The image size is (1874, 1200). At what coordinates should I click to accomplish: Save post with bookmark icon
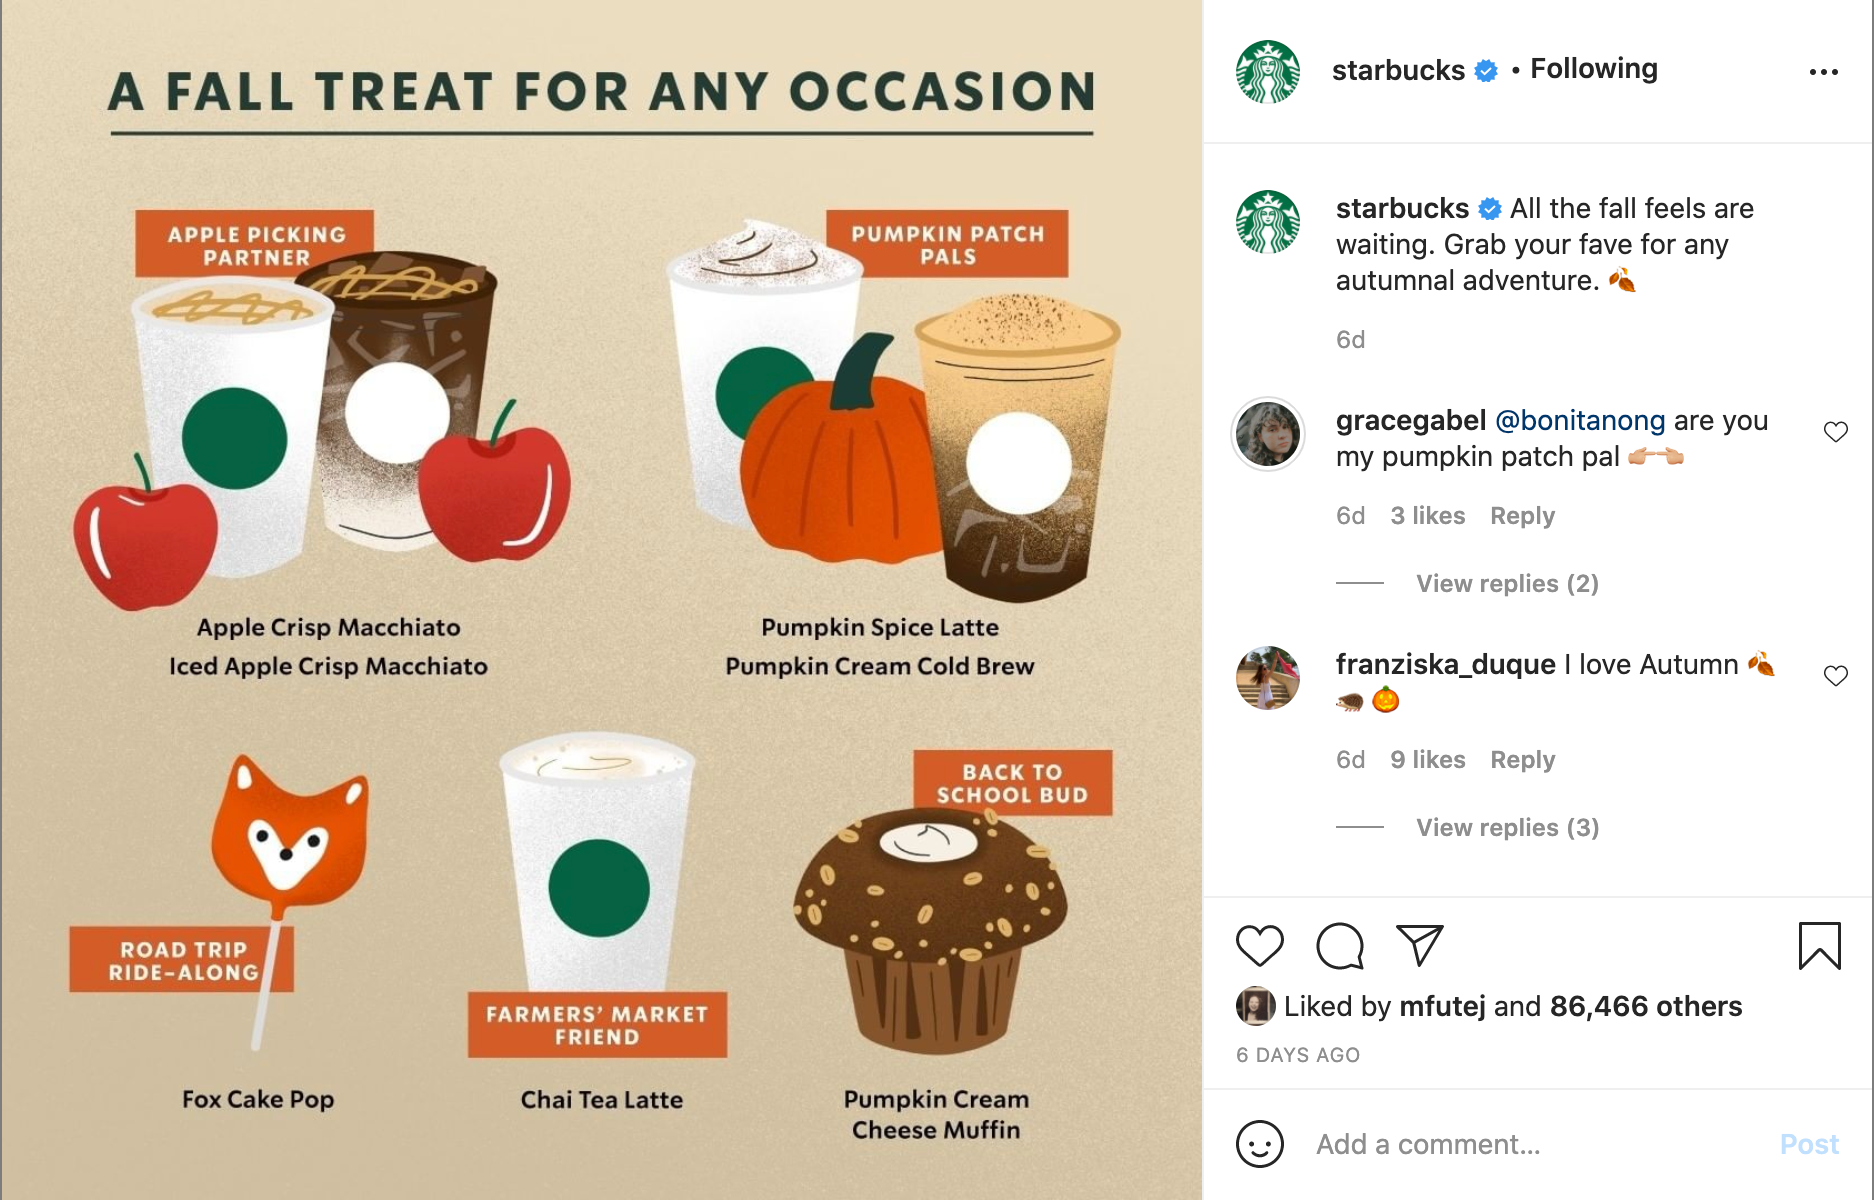coord(1819,945)
